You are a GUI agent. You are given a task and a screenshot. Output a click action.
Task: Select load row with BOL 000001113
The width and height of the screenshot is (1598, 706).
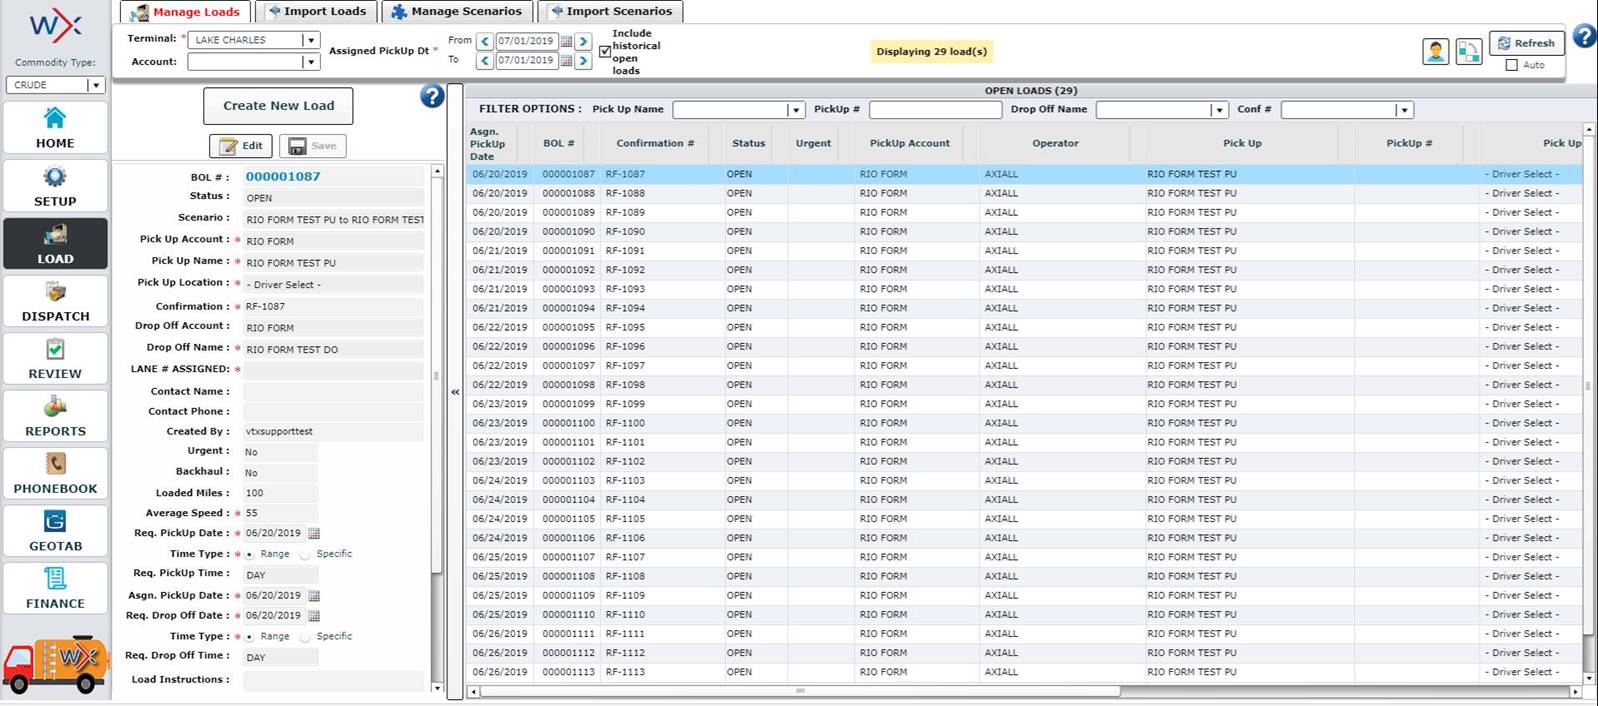(x=1024, y=672)
